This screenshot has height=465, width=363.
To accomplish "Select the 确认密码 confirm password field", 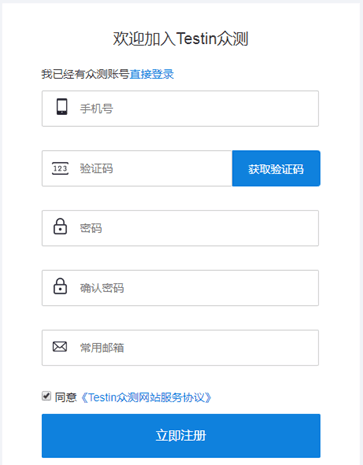I will pos(180,288).
